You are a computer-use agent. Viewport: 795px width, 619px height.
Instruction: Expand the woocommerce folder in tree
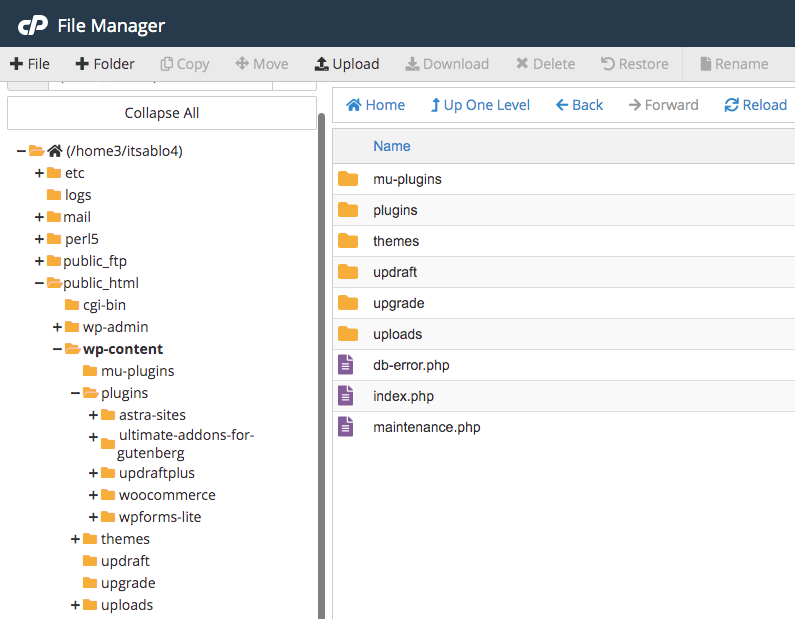click(x=93, y=495)
